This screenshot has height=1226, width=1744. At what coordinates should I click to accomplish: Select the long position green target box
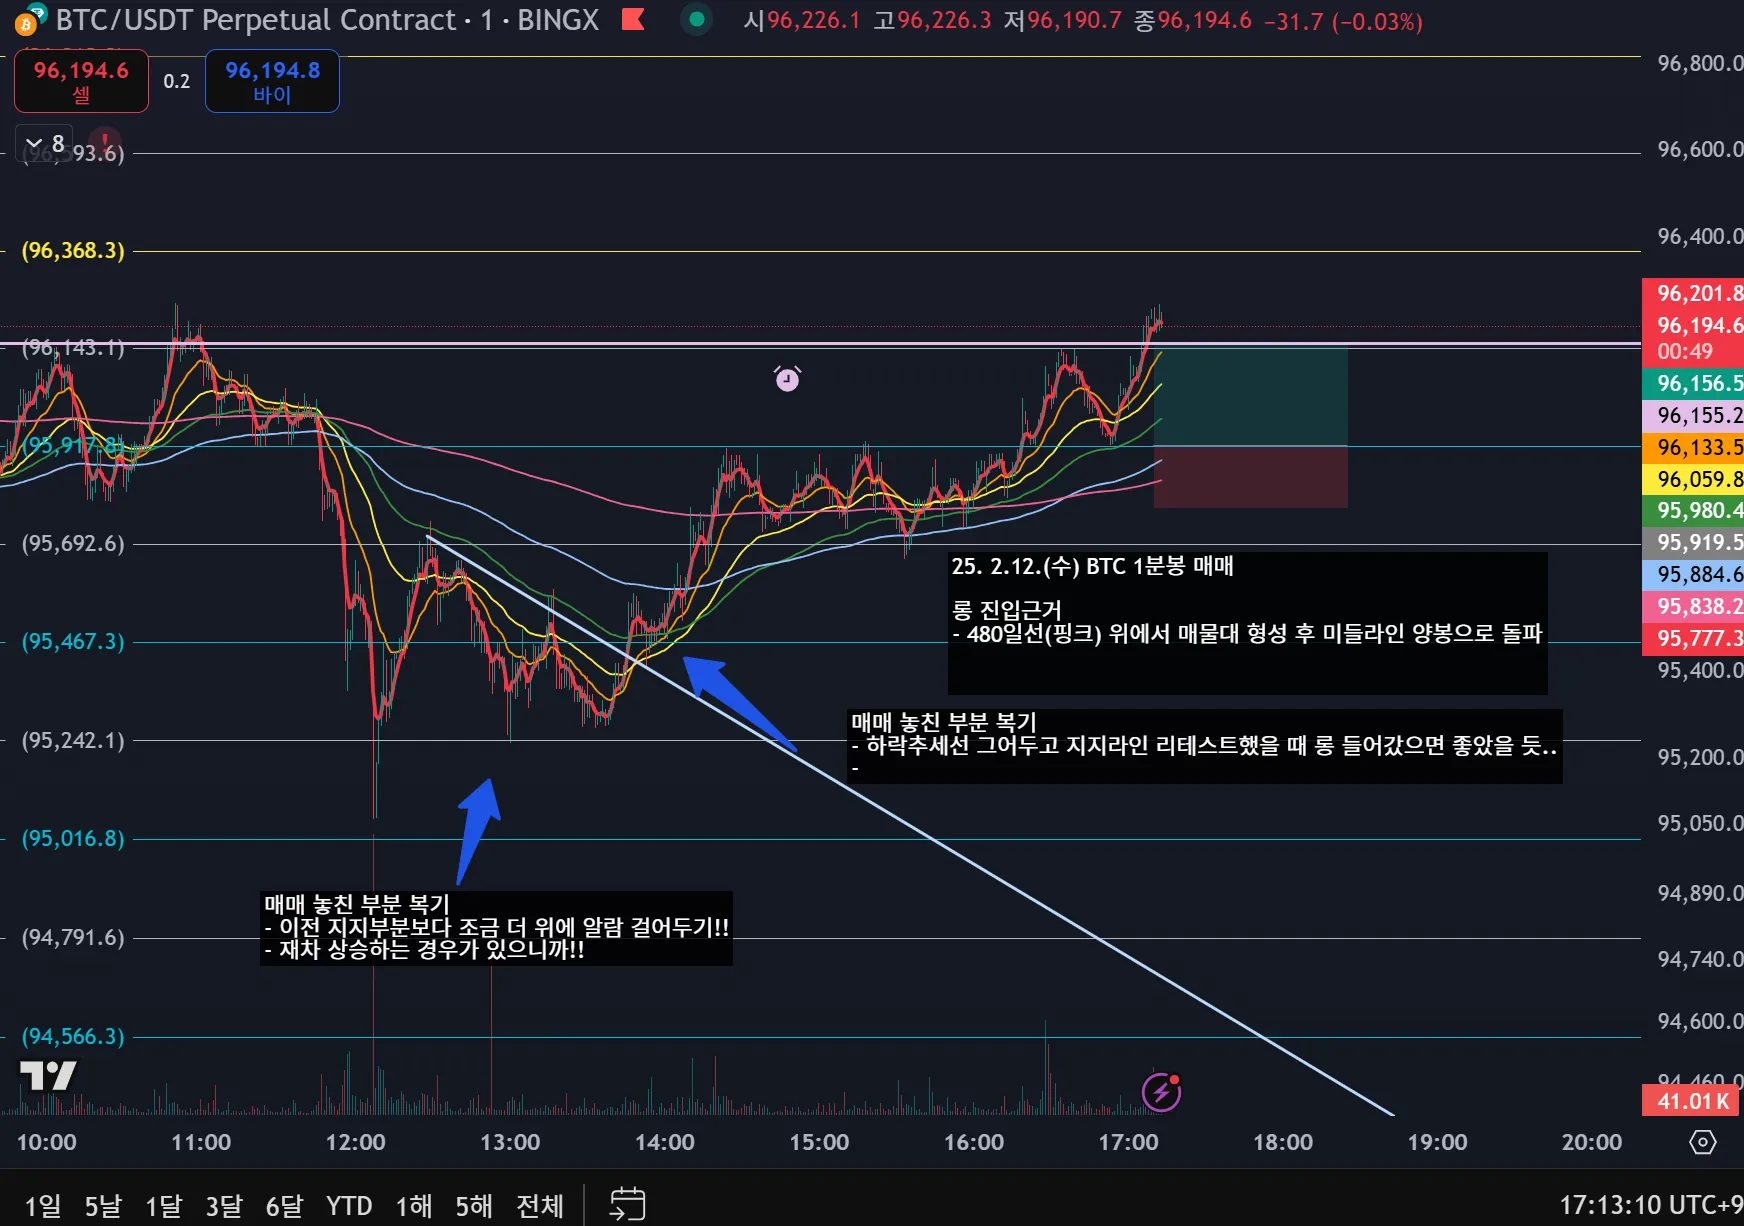(x=1250, y=396)
